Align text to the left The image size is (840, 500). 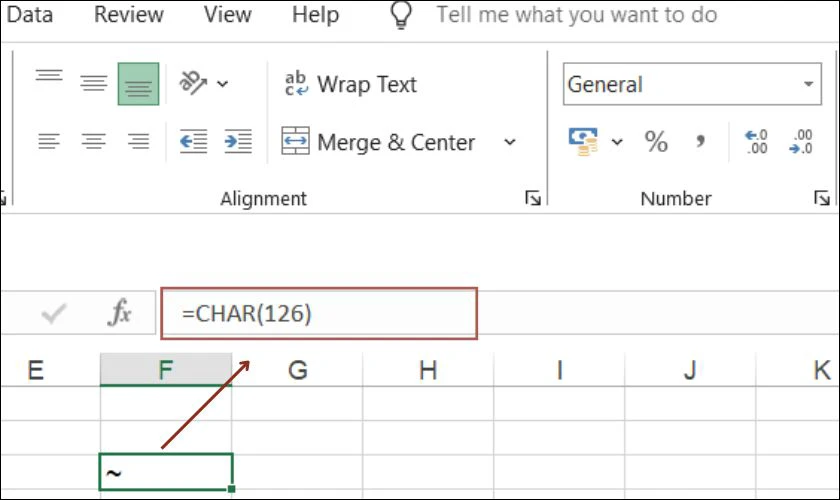pyautogui.click(x=49, y=141)
